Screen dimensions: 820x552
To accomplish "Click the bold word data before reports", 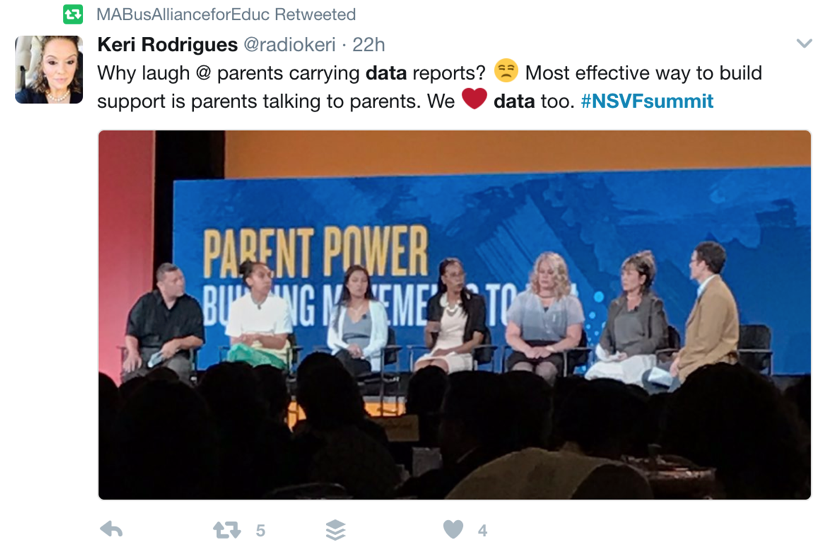I will 386,73.
